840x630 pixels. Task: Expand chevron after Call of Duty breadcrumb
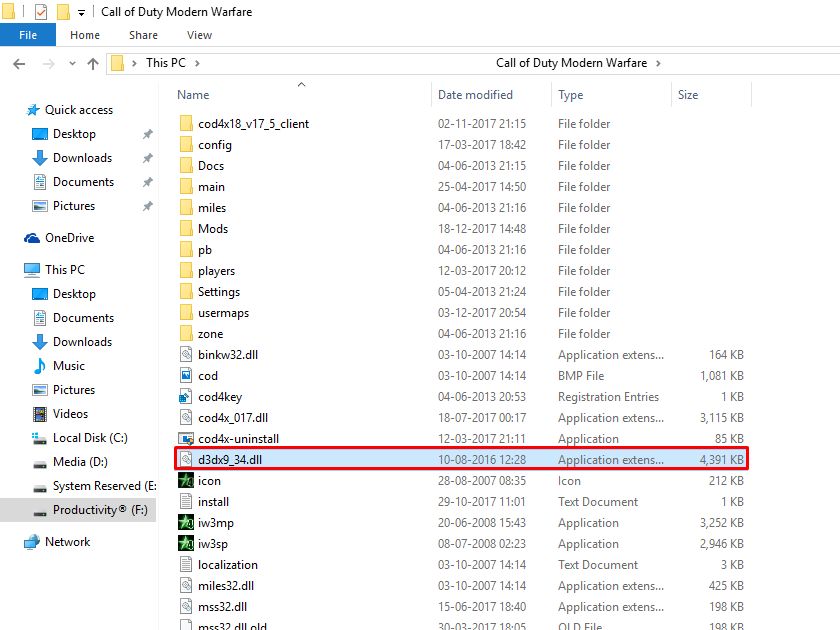[x=658, y=63]
